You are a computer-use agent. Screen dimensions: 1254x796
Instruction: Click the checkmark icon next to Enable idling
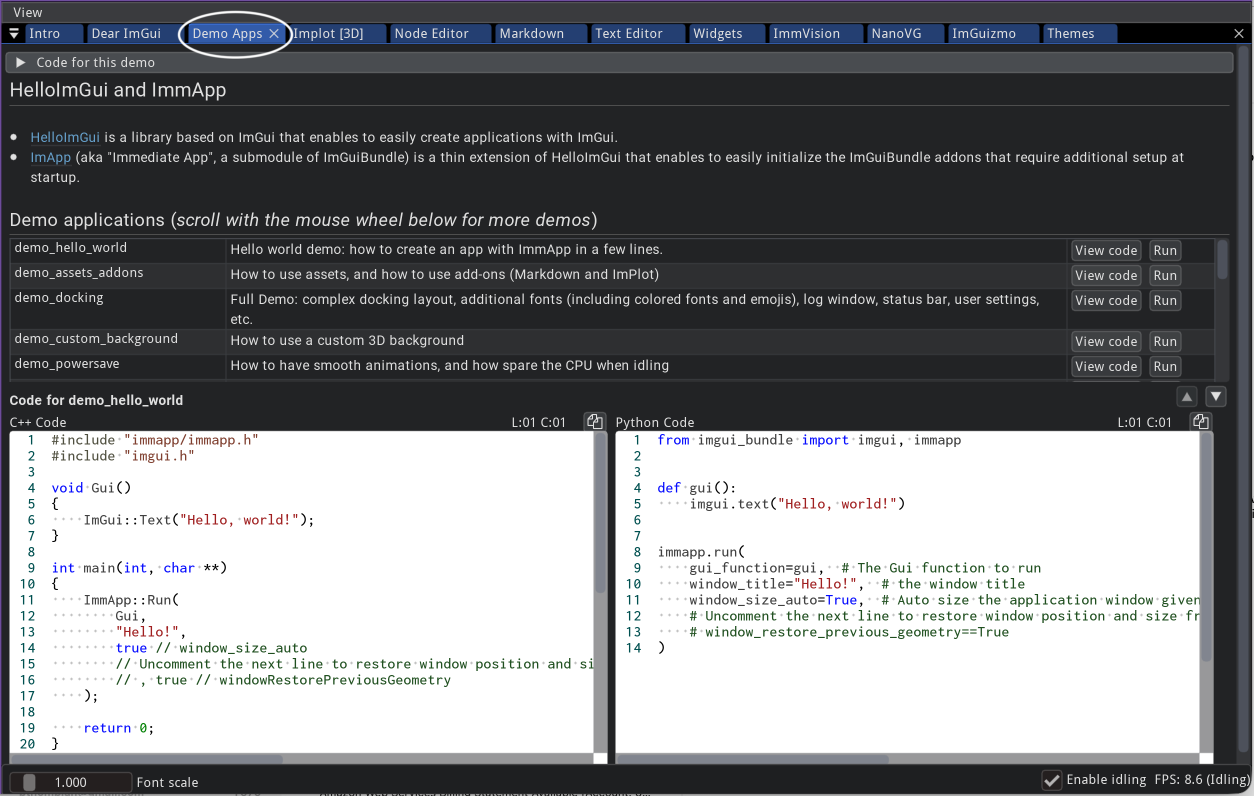point(1051,779)
